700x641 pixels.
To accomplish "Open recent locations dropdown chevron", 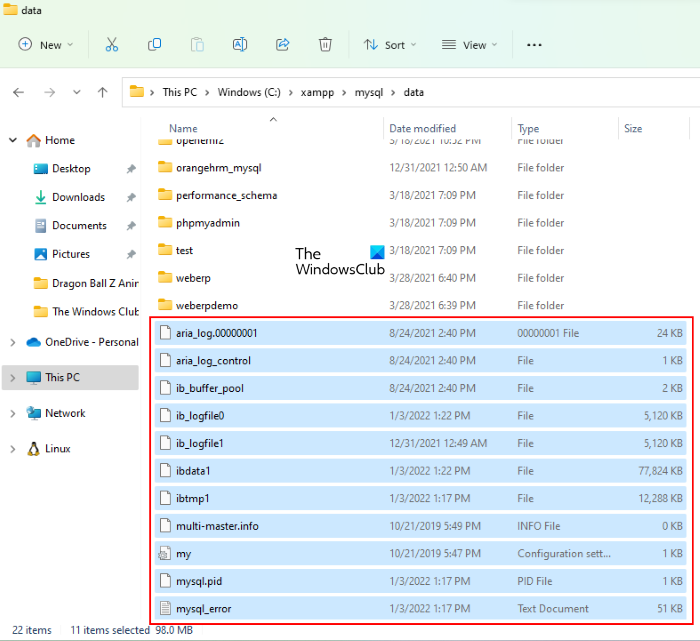I will tap(77, 92).
